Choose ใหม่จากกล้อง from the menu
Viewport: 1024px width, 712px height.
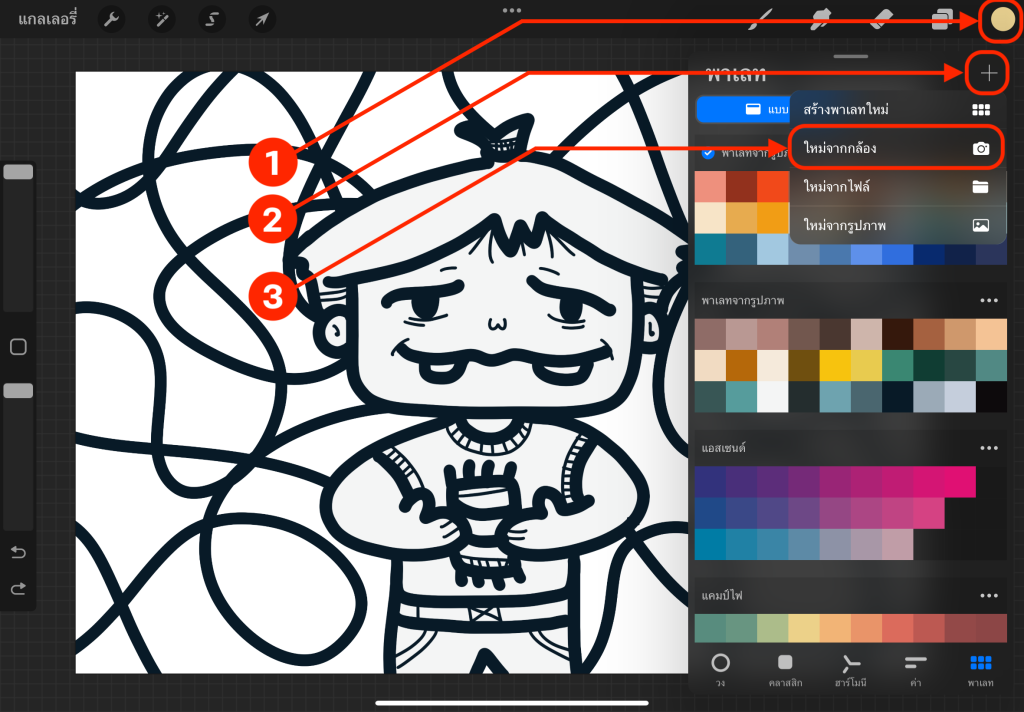(896, 148)
